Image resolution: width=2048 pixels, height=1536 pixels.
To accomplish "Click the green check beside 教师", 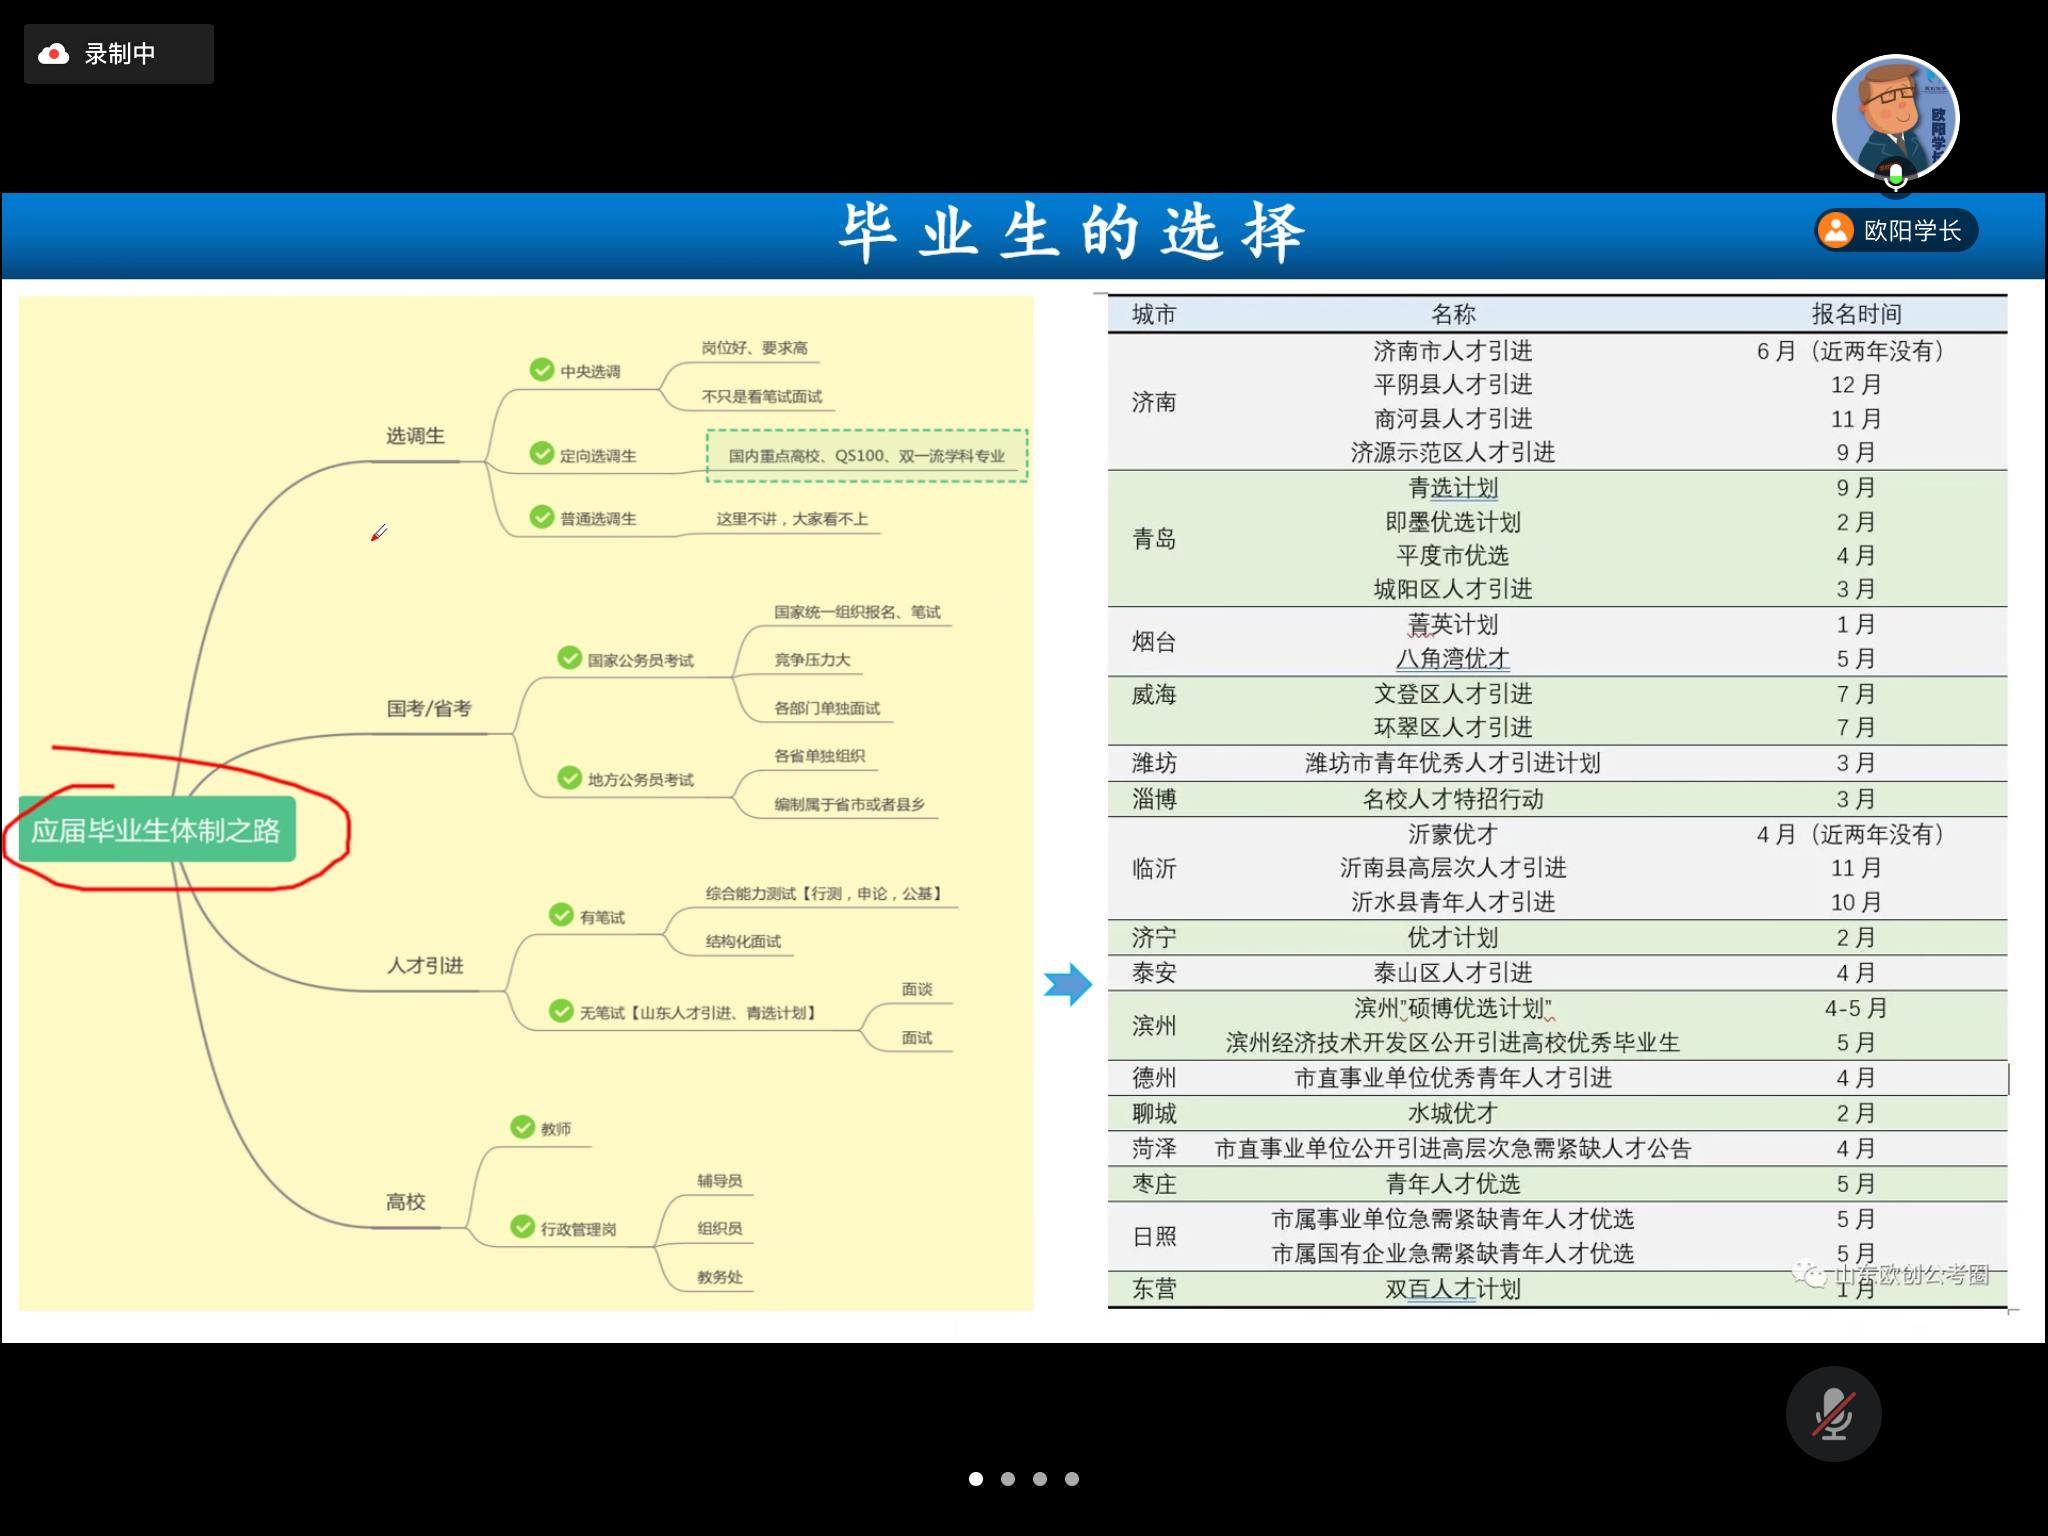I will 523,1127.
